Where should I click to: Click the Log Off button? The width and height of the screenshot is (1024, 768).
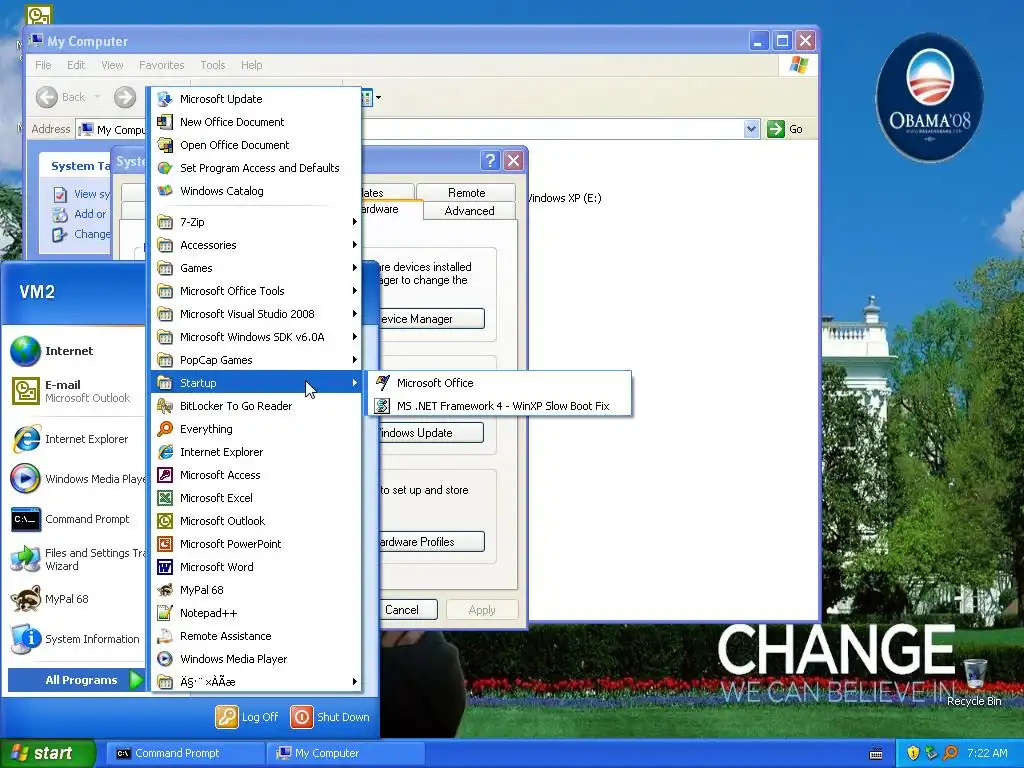coord(248,716)
